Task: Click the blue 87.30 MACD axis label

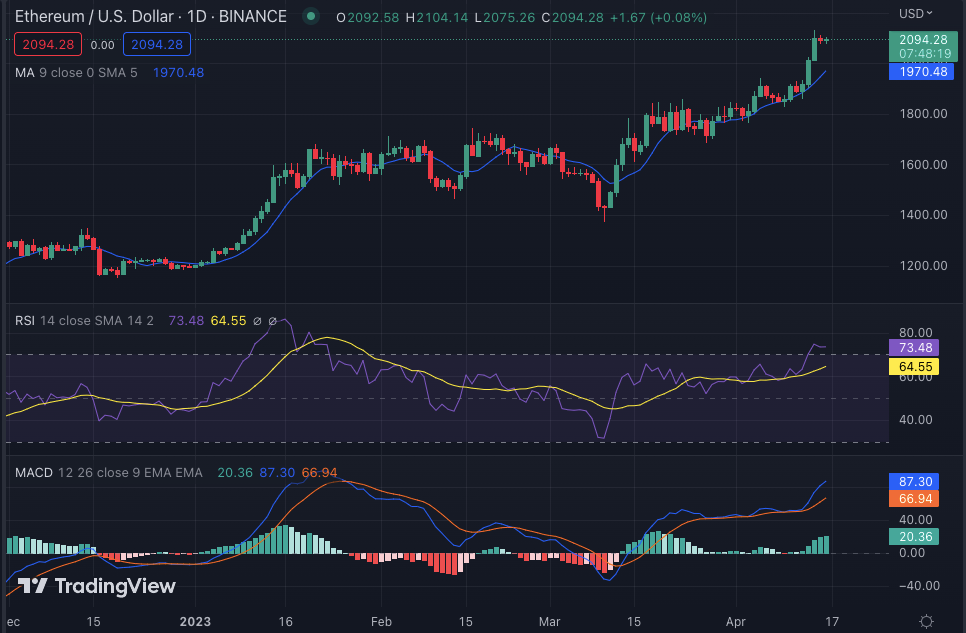Action: (x=915, y=481)
